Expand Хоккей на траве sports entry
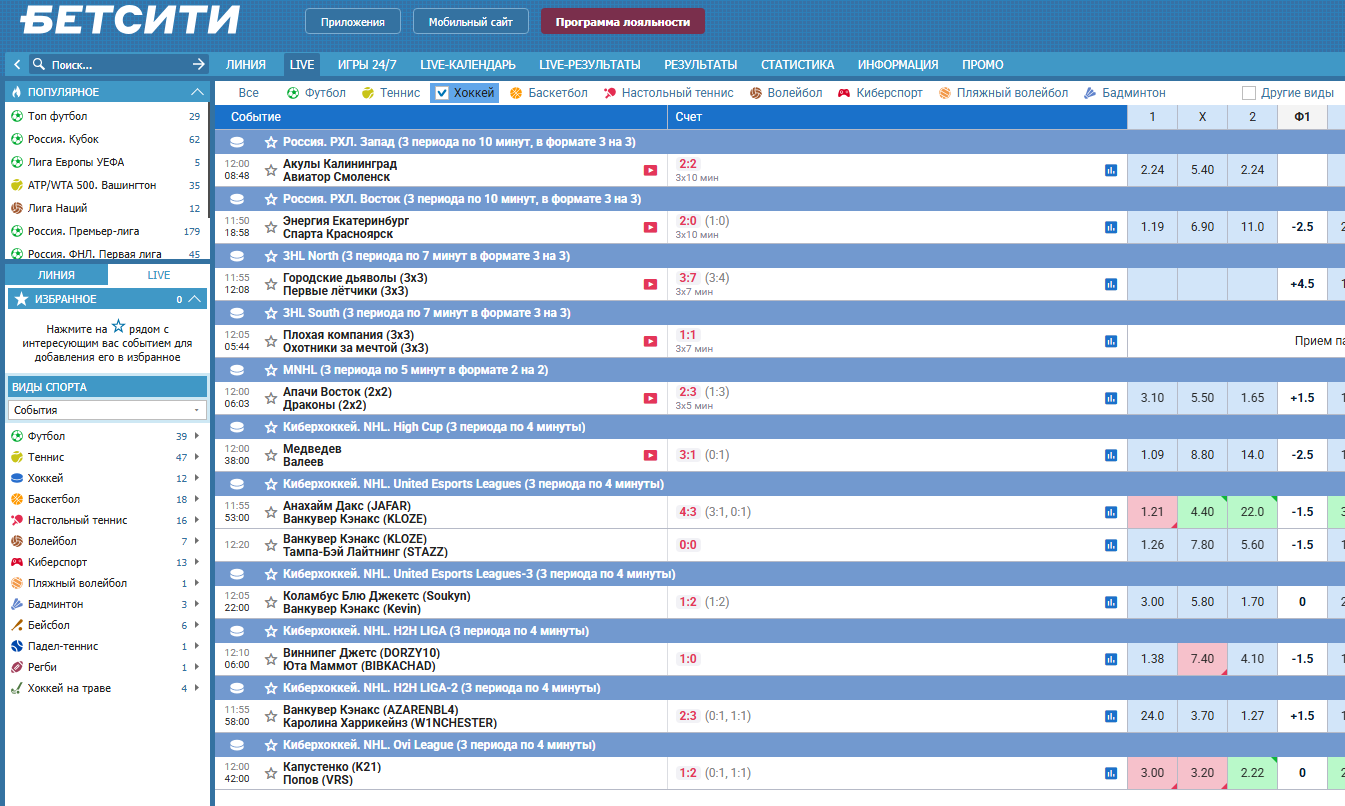 197,688
